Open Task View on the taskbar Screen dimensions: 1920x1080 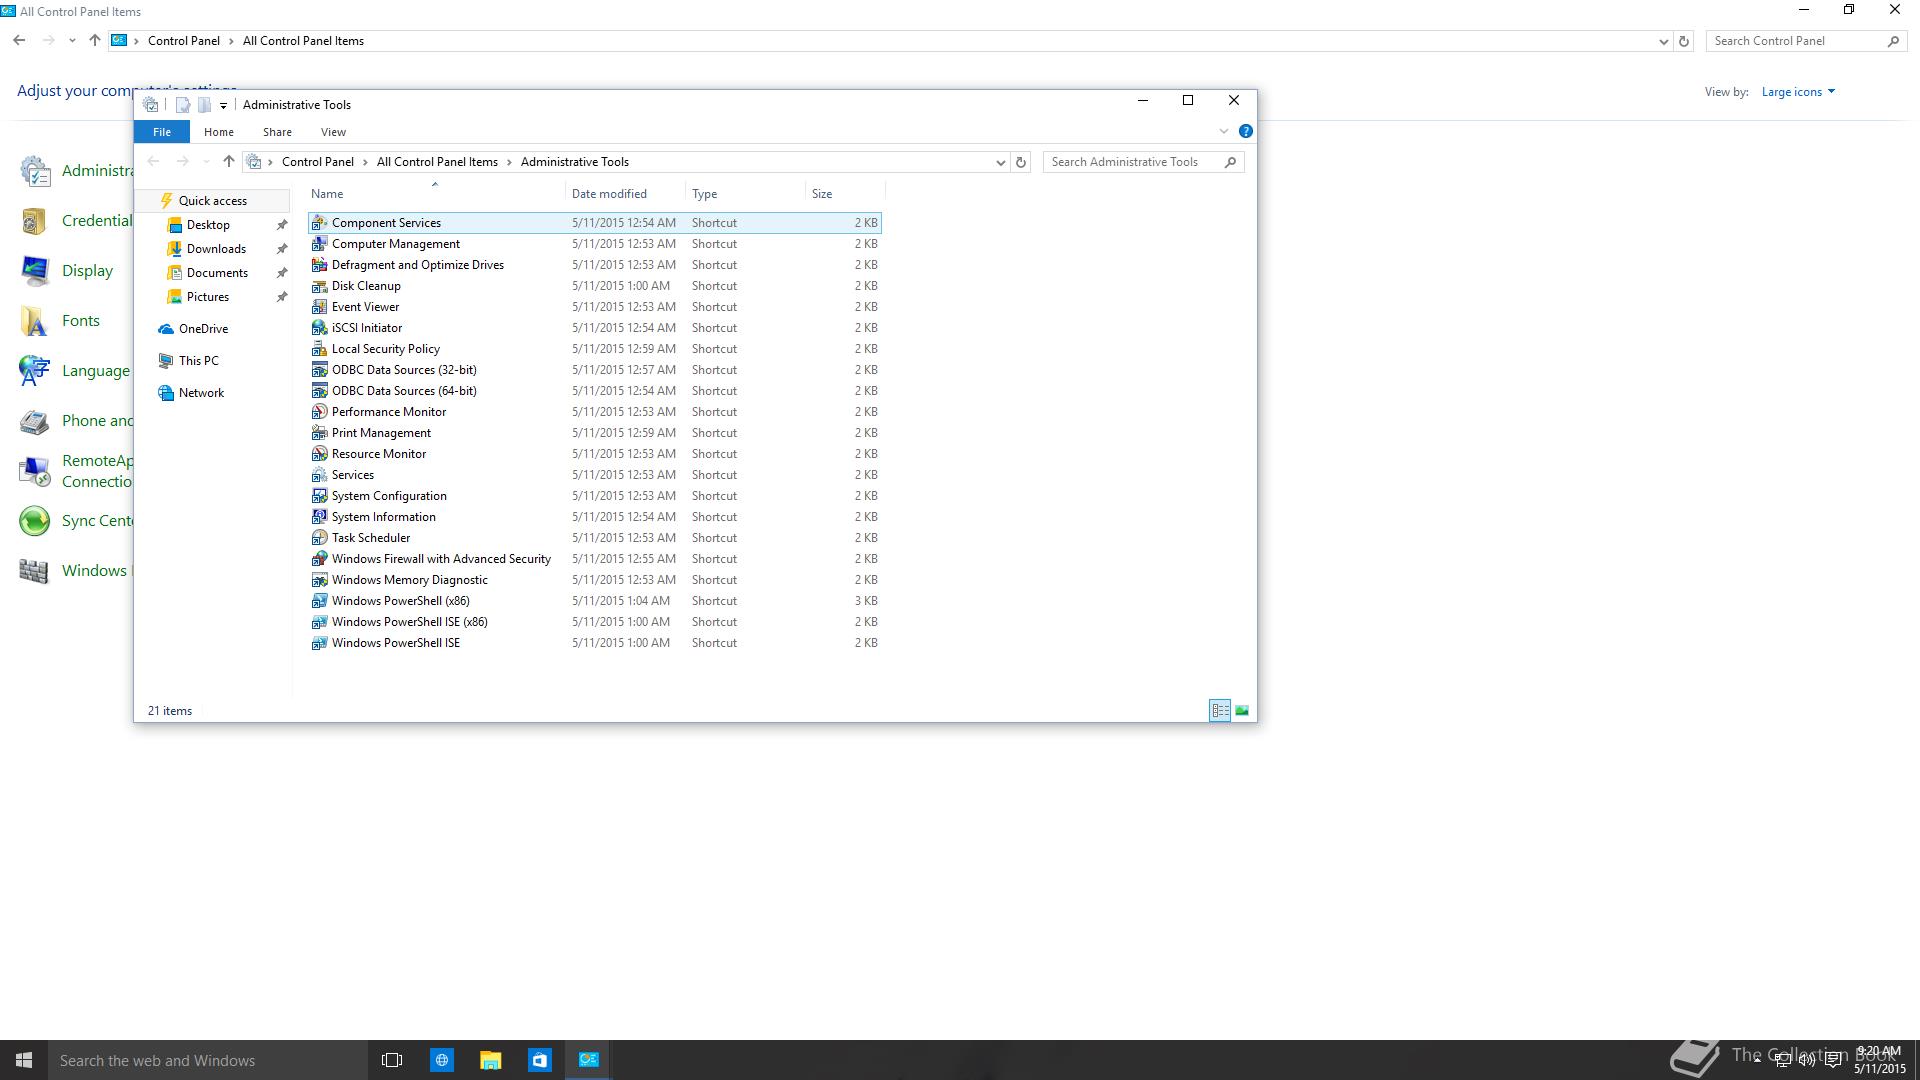coord(392,1060)
